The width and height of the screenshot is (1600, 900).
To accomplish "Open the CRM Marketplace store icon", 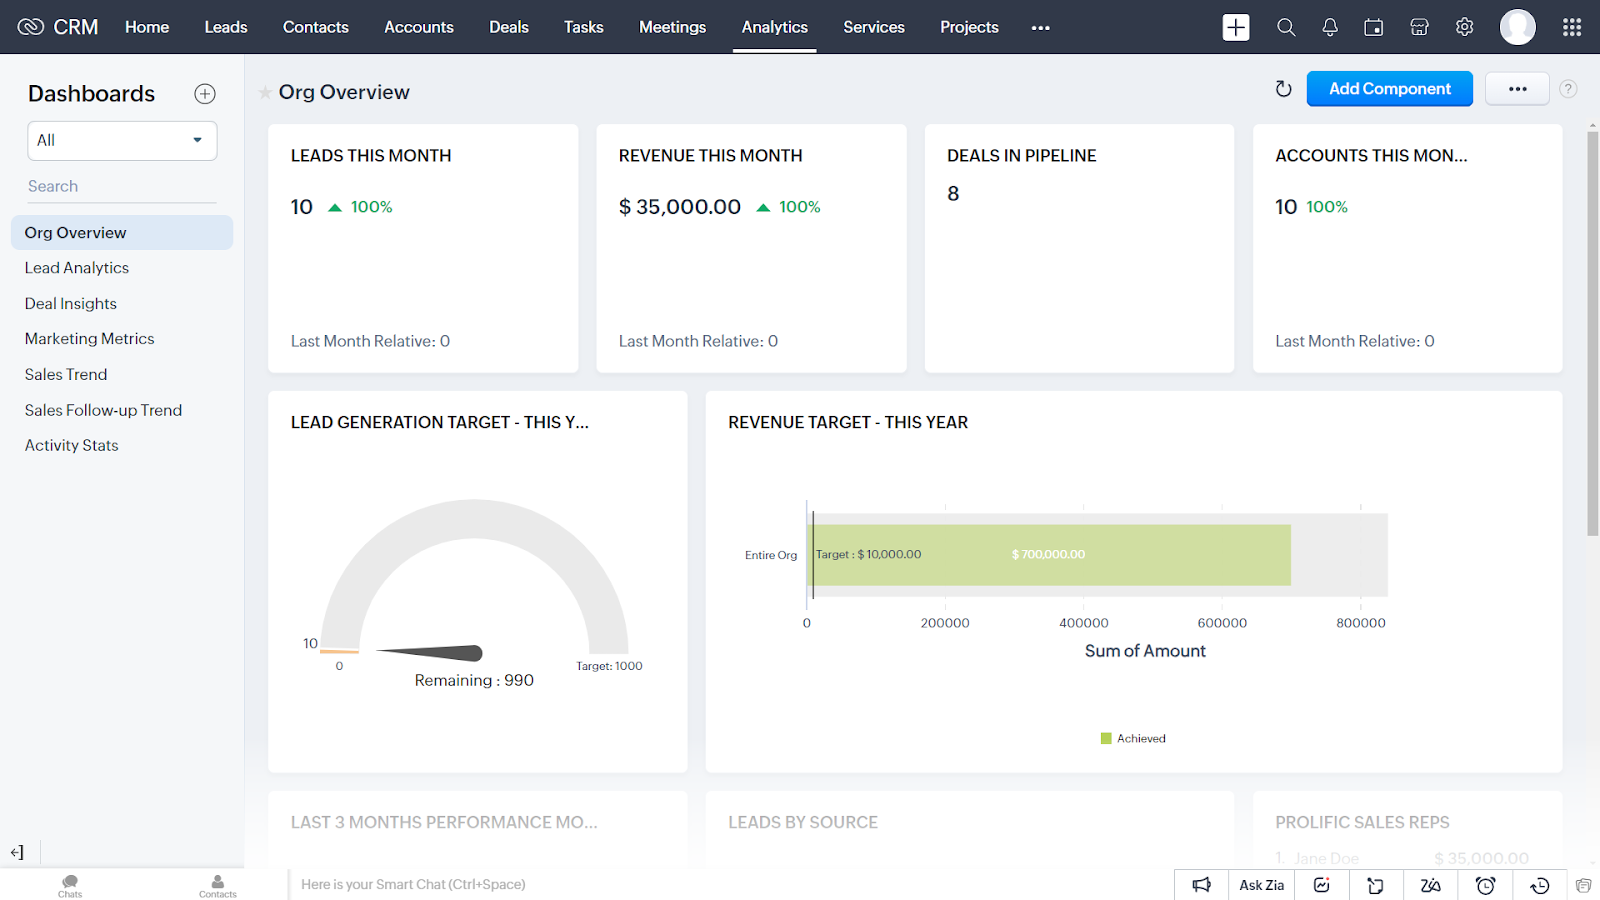I will [x=1419, y=27].
